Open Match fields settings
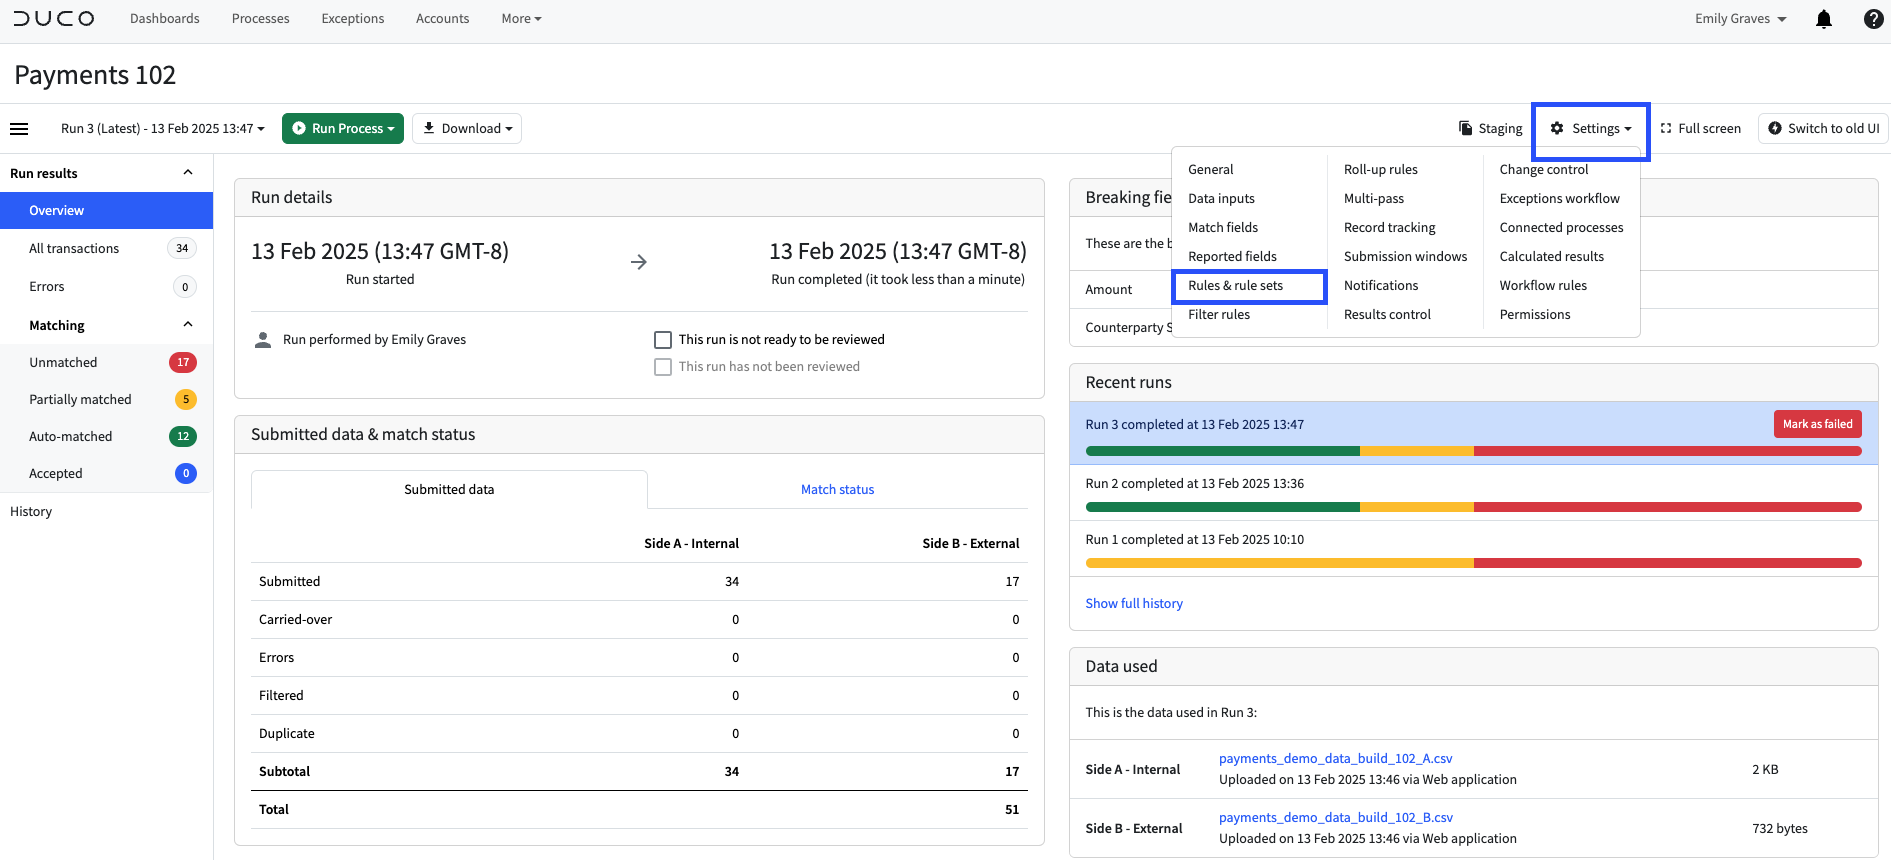 coord(1223,228)
